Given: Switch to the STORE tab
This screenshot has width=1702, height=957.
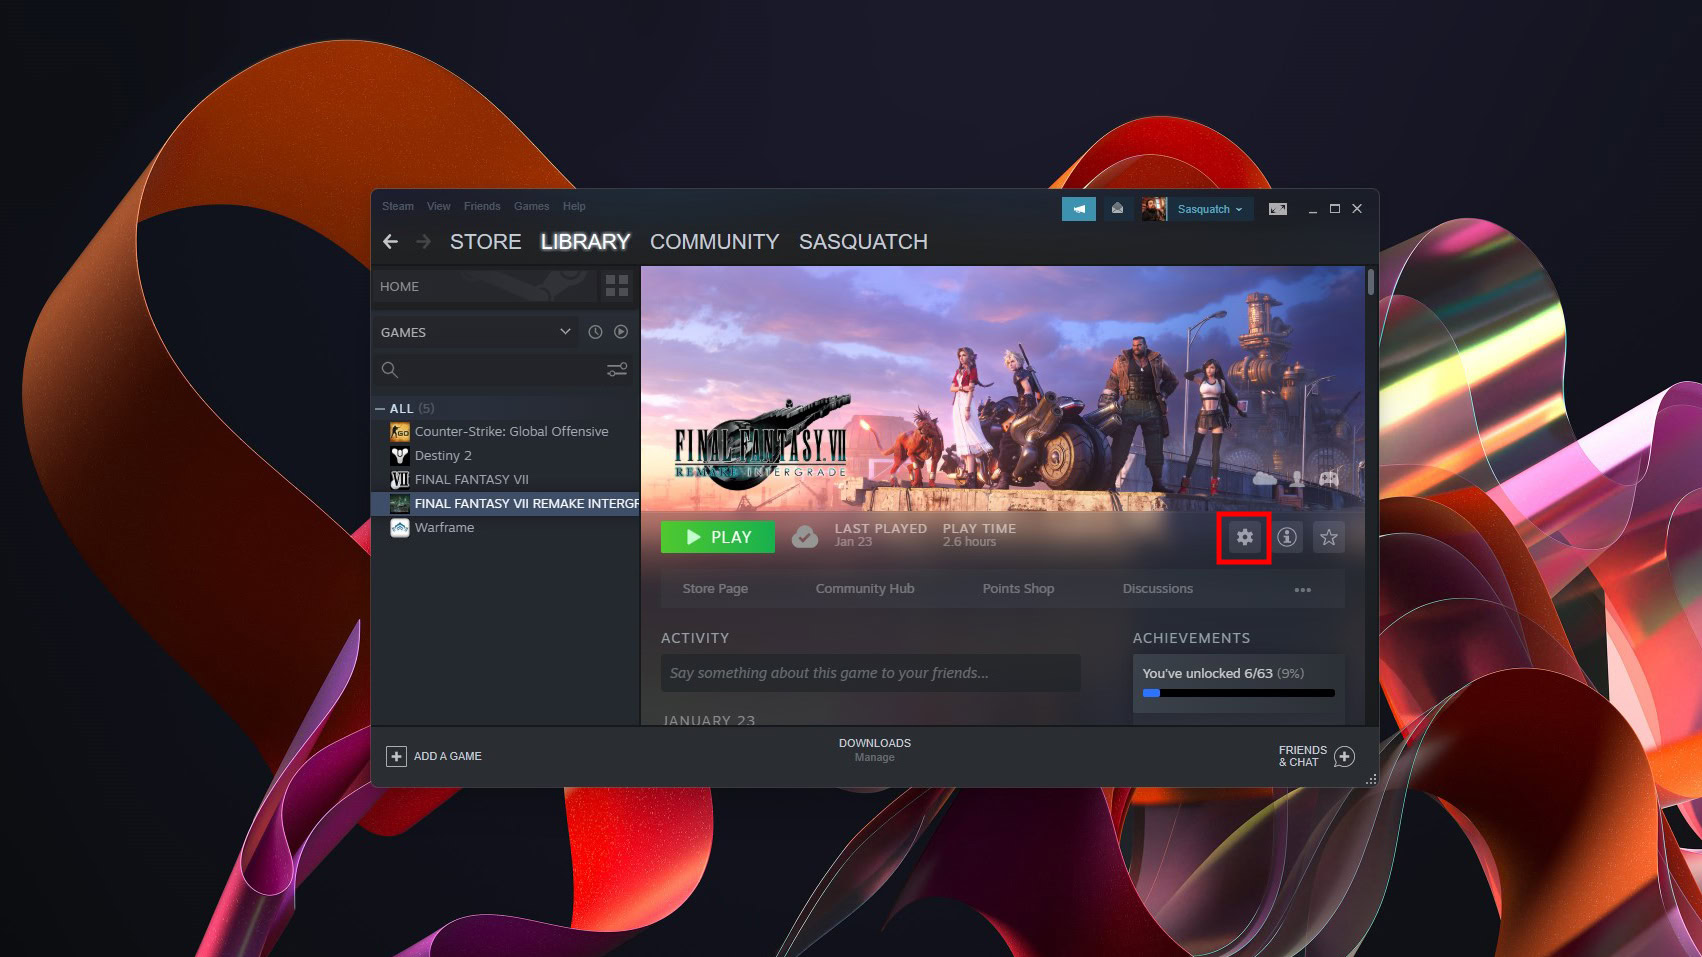Looking at the screenshot, I should click(x=486, y=242).
